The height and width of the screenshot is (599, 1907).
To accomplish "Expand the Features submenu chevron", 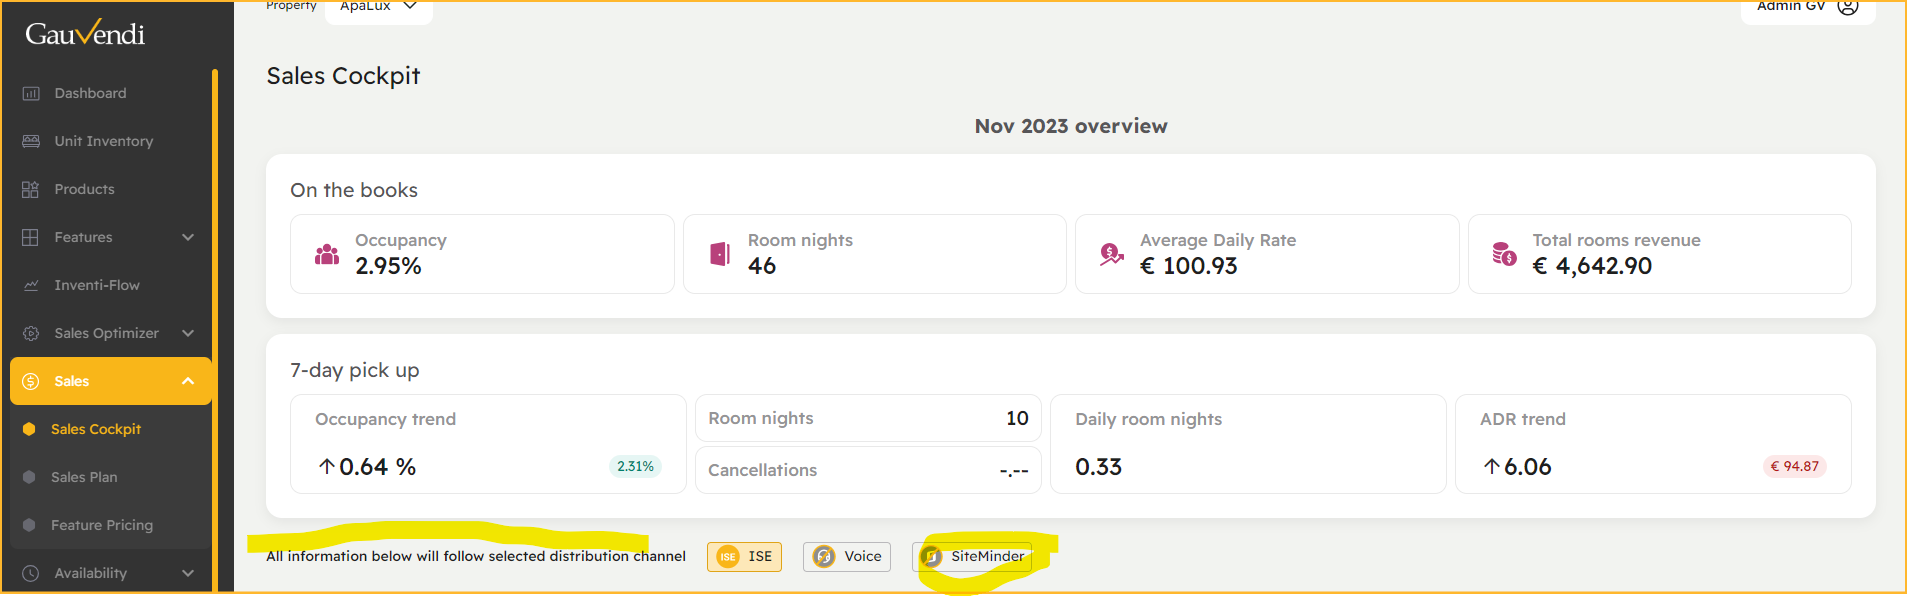I will click(x=188, y=237).
